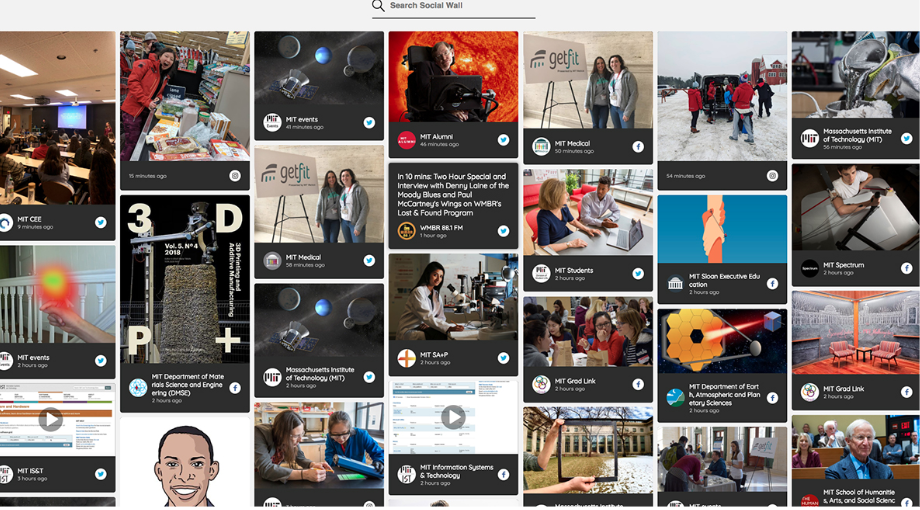920x510 pixels.
Task: Read the Denny Laine interview post text
Action: (453, 194)
